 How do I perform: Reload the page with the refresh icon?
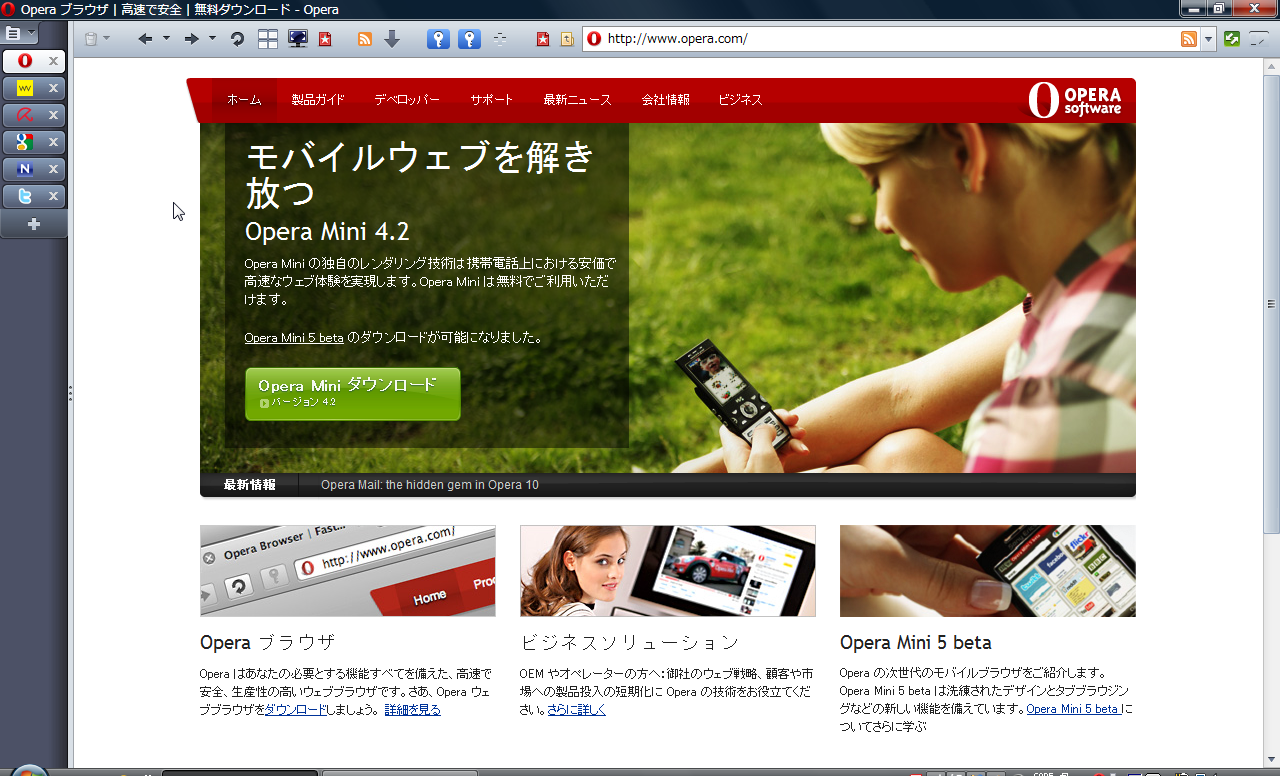(237, 39)
